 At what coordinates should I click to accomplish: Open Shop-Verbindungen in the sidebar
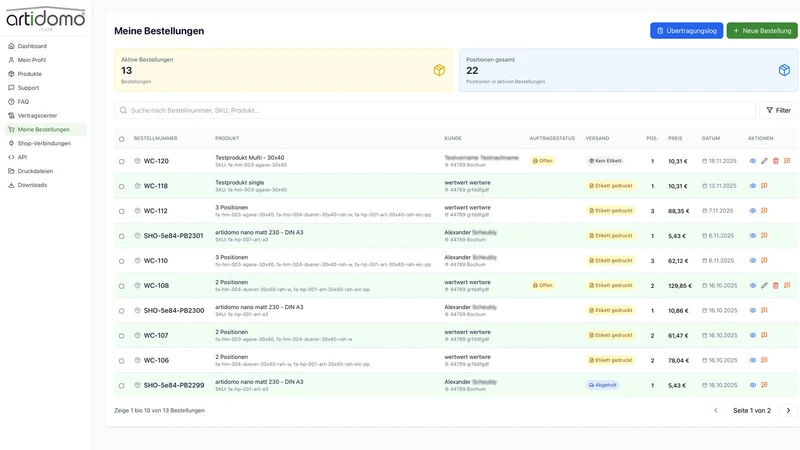point(45,143)
